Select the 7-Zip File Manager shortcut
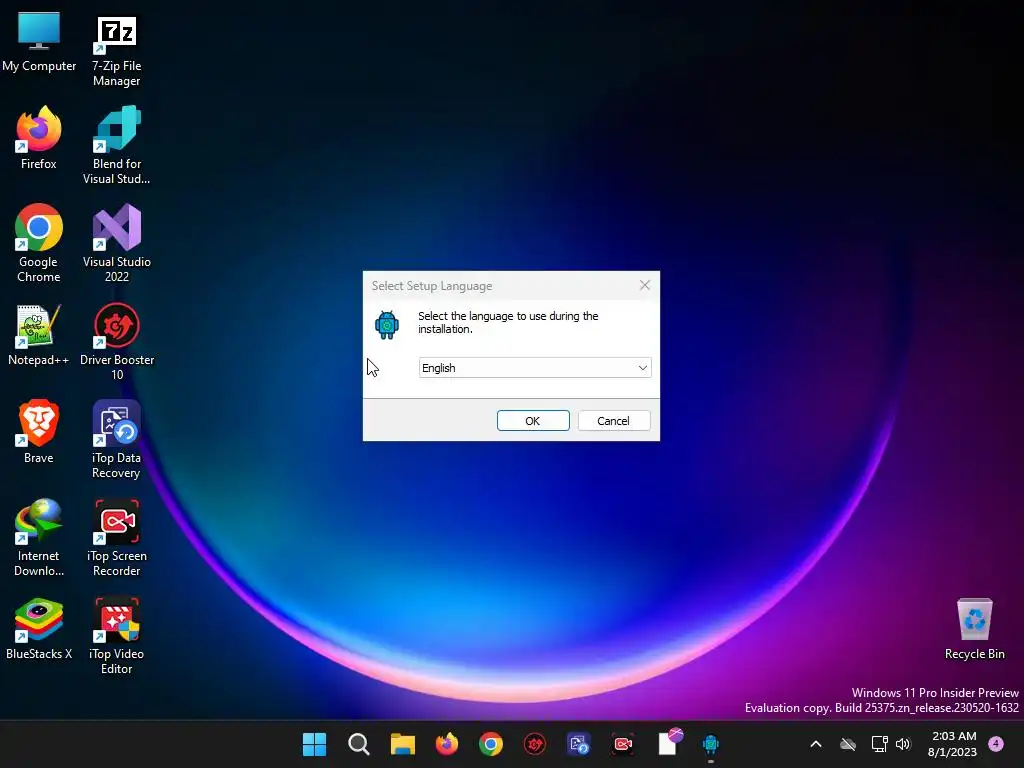This screenshot has height=768, width=1024. (x=116, y=50)
